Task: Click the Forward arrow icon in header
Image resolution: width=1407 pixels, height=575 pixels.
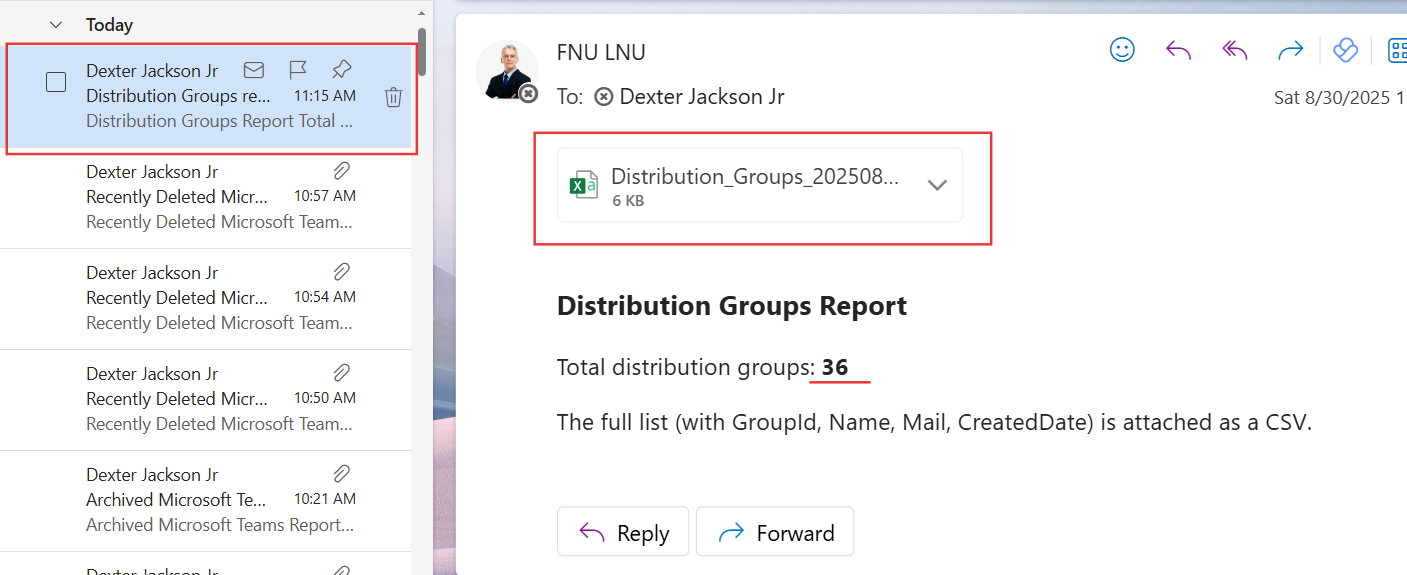Action: click(1291, 50)
